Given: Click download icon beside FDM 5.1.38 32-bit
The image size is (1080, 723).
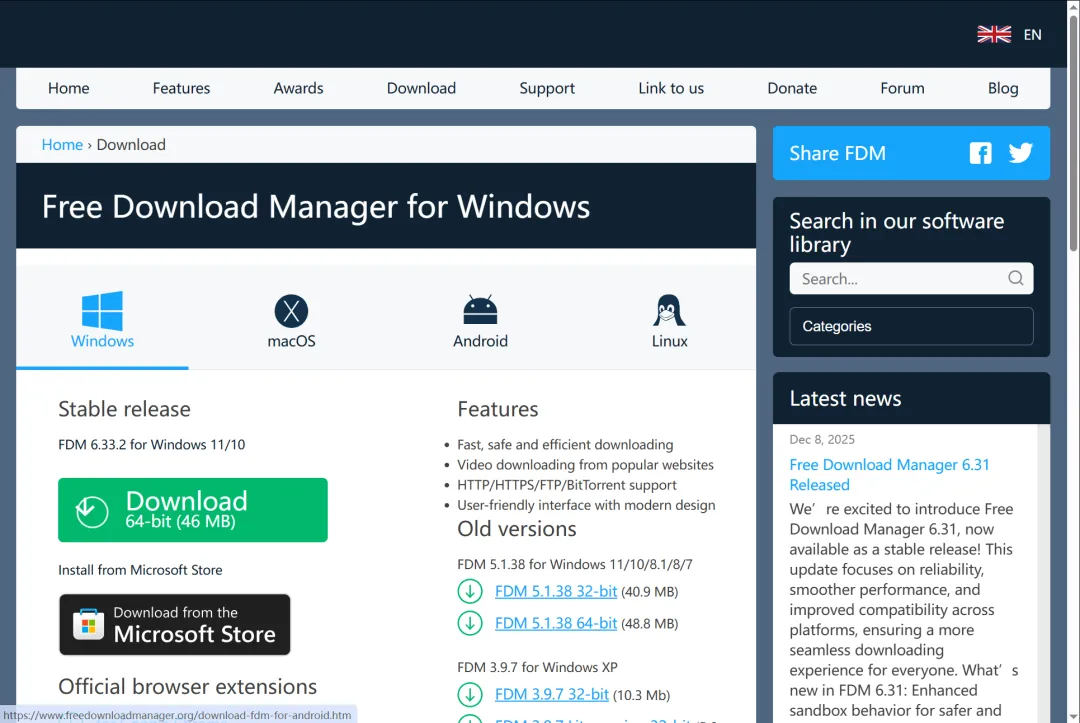Looking at the screenshot, I should tap(470, 591).
